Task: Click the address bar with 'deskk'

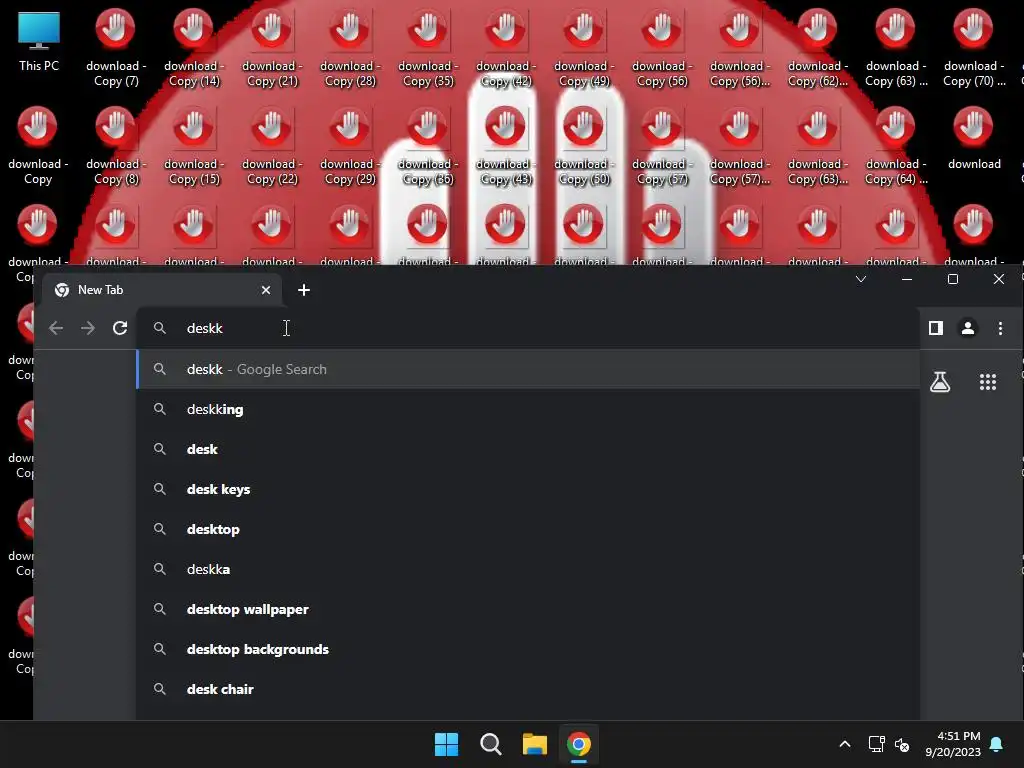Action: tap(528, 328)
